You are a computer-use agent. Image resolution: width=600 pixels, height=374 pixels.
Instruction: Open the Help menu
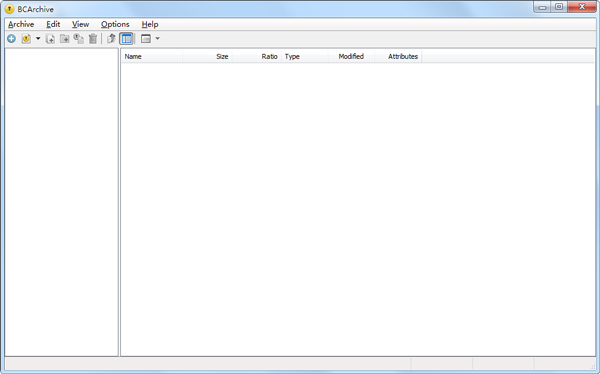pos(150,24)
